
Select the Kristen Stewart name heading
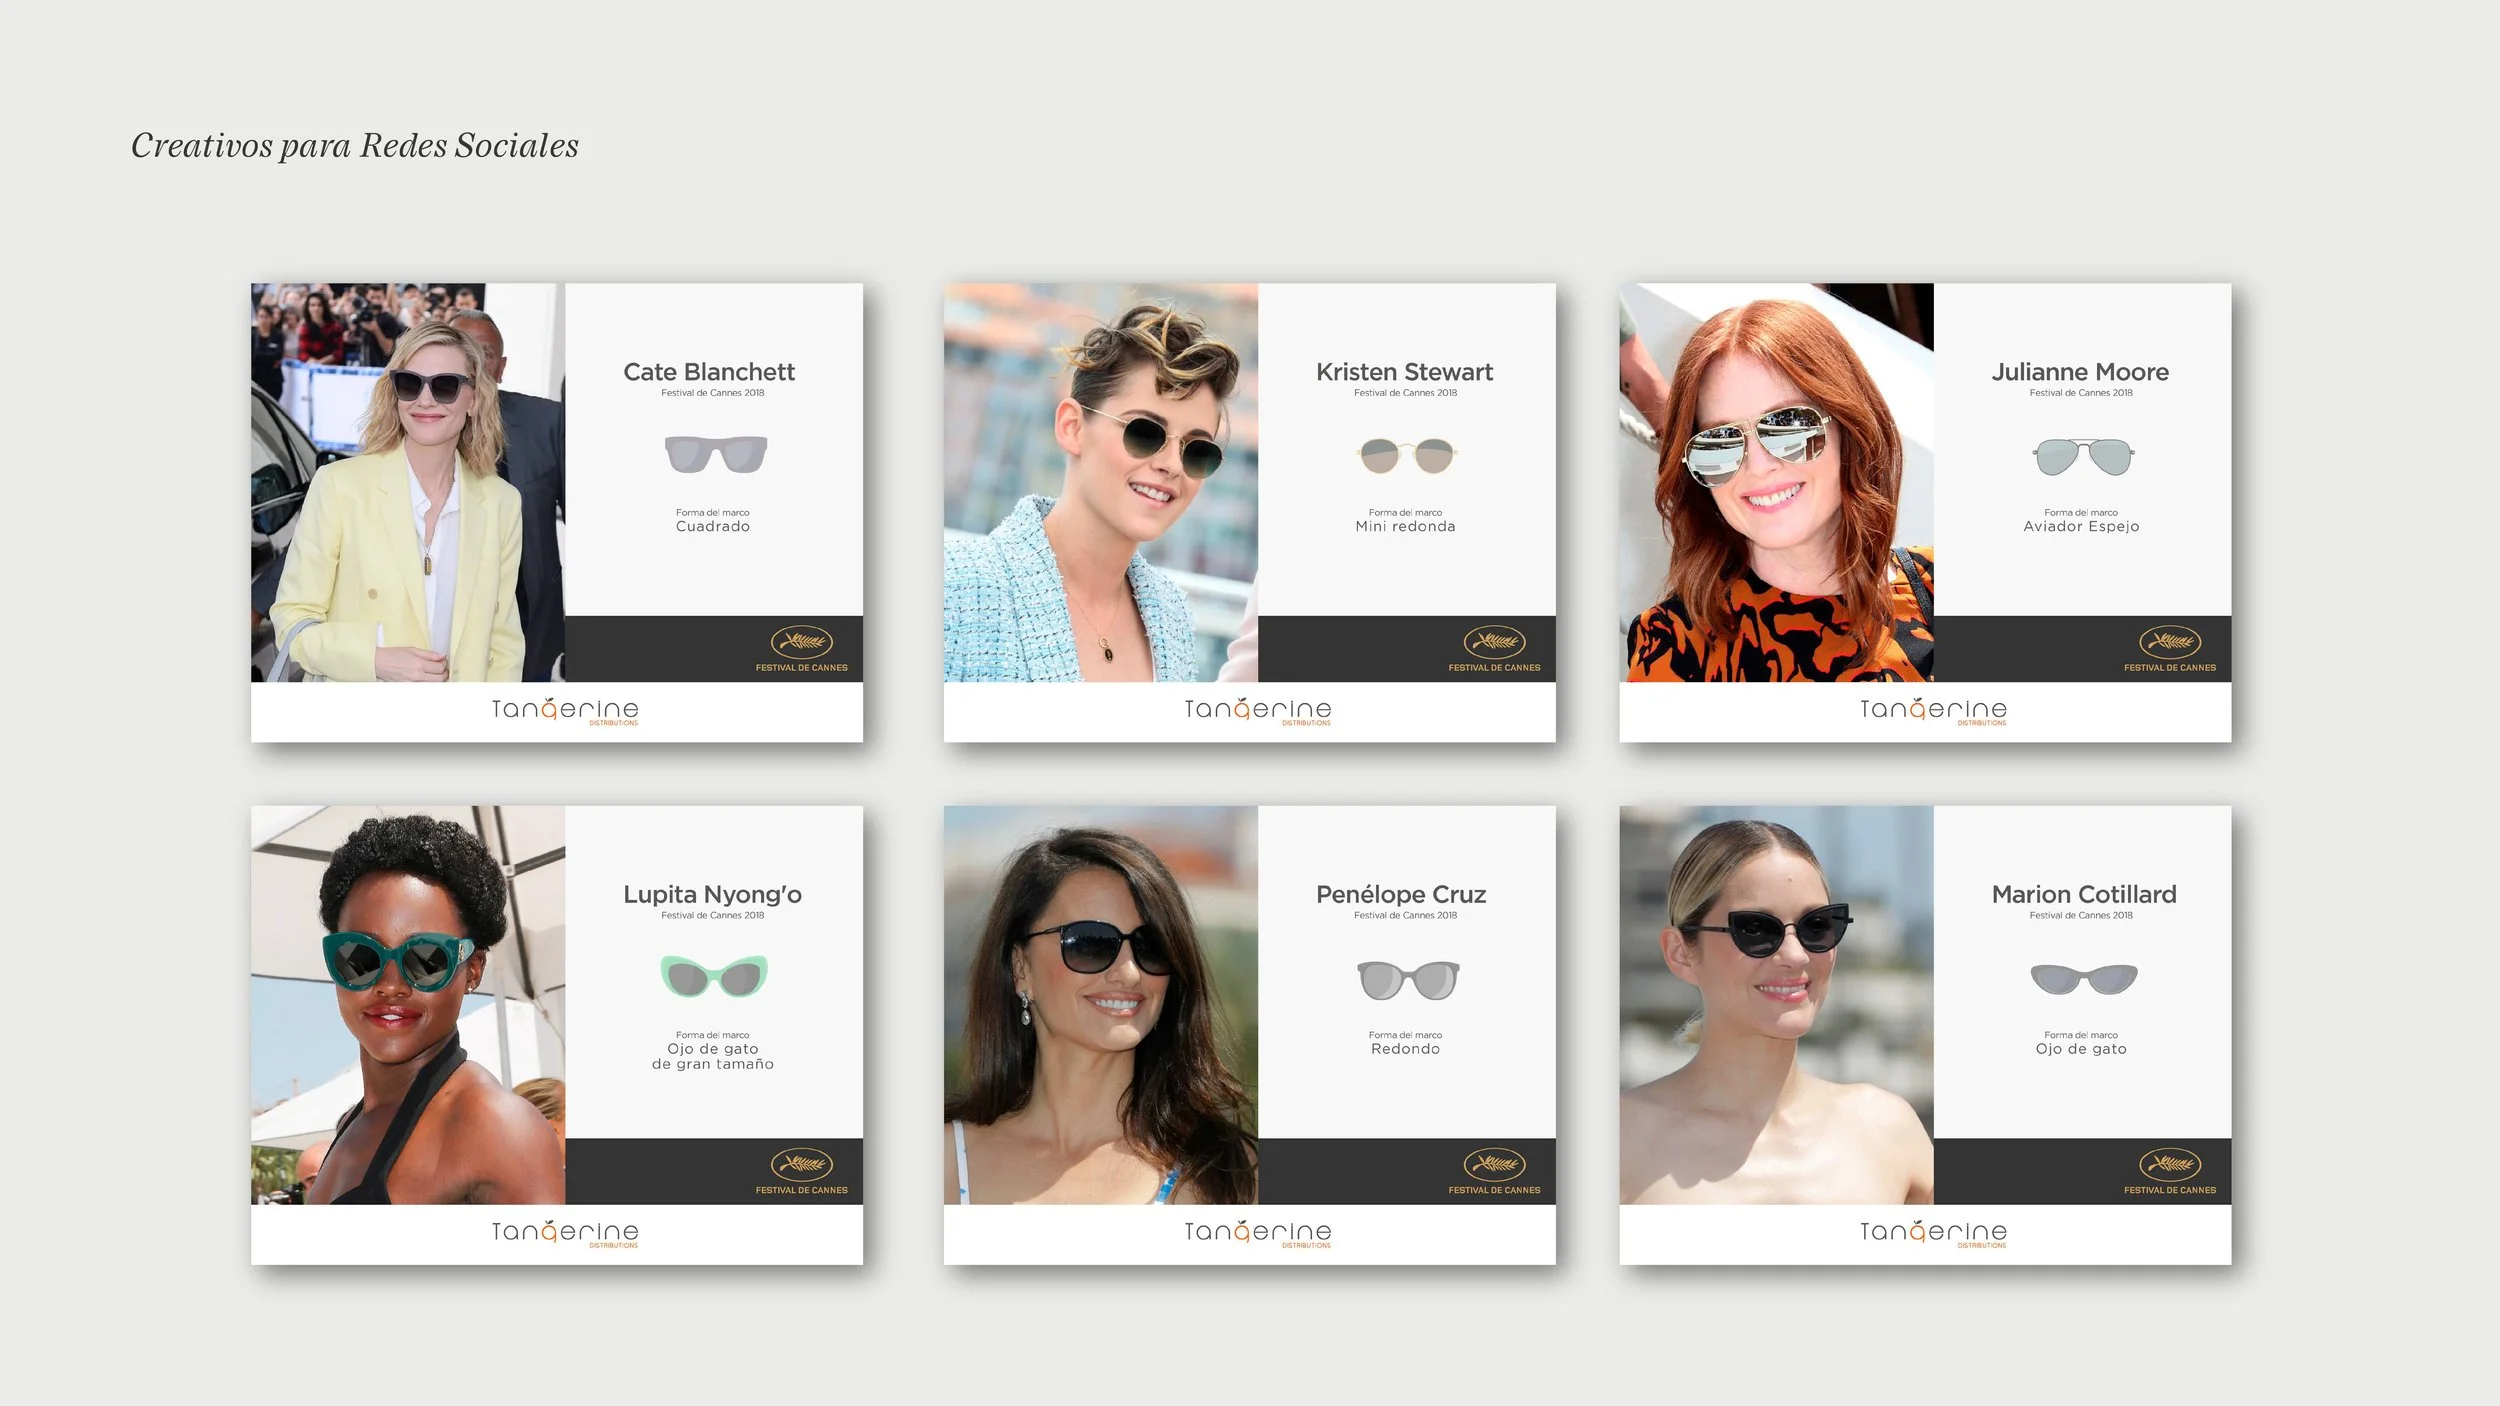(x=1404, y=372)
